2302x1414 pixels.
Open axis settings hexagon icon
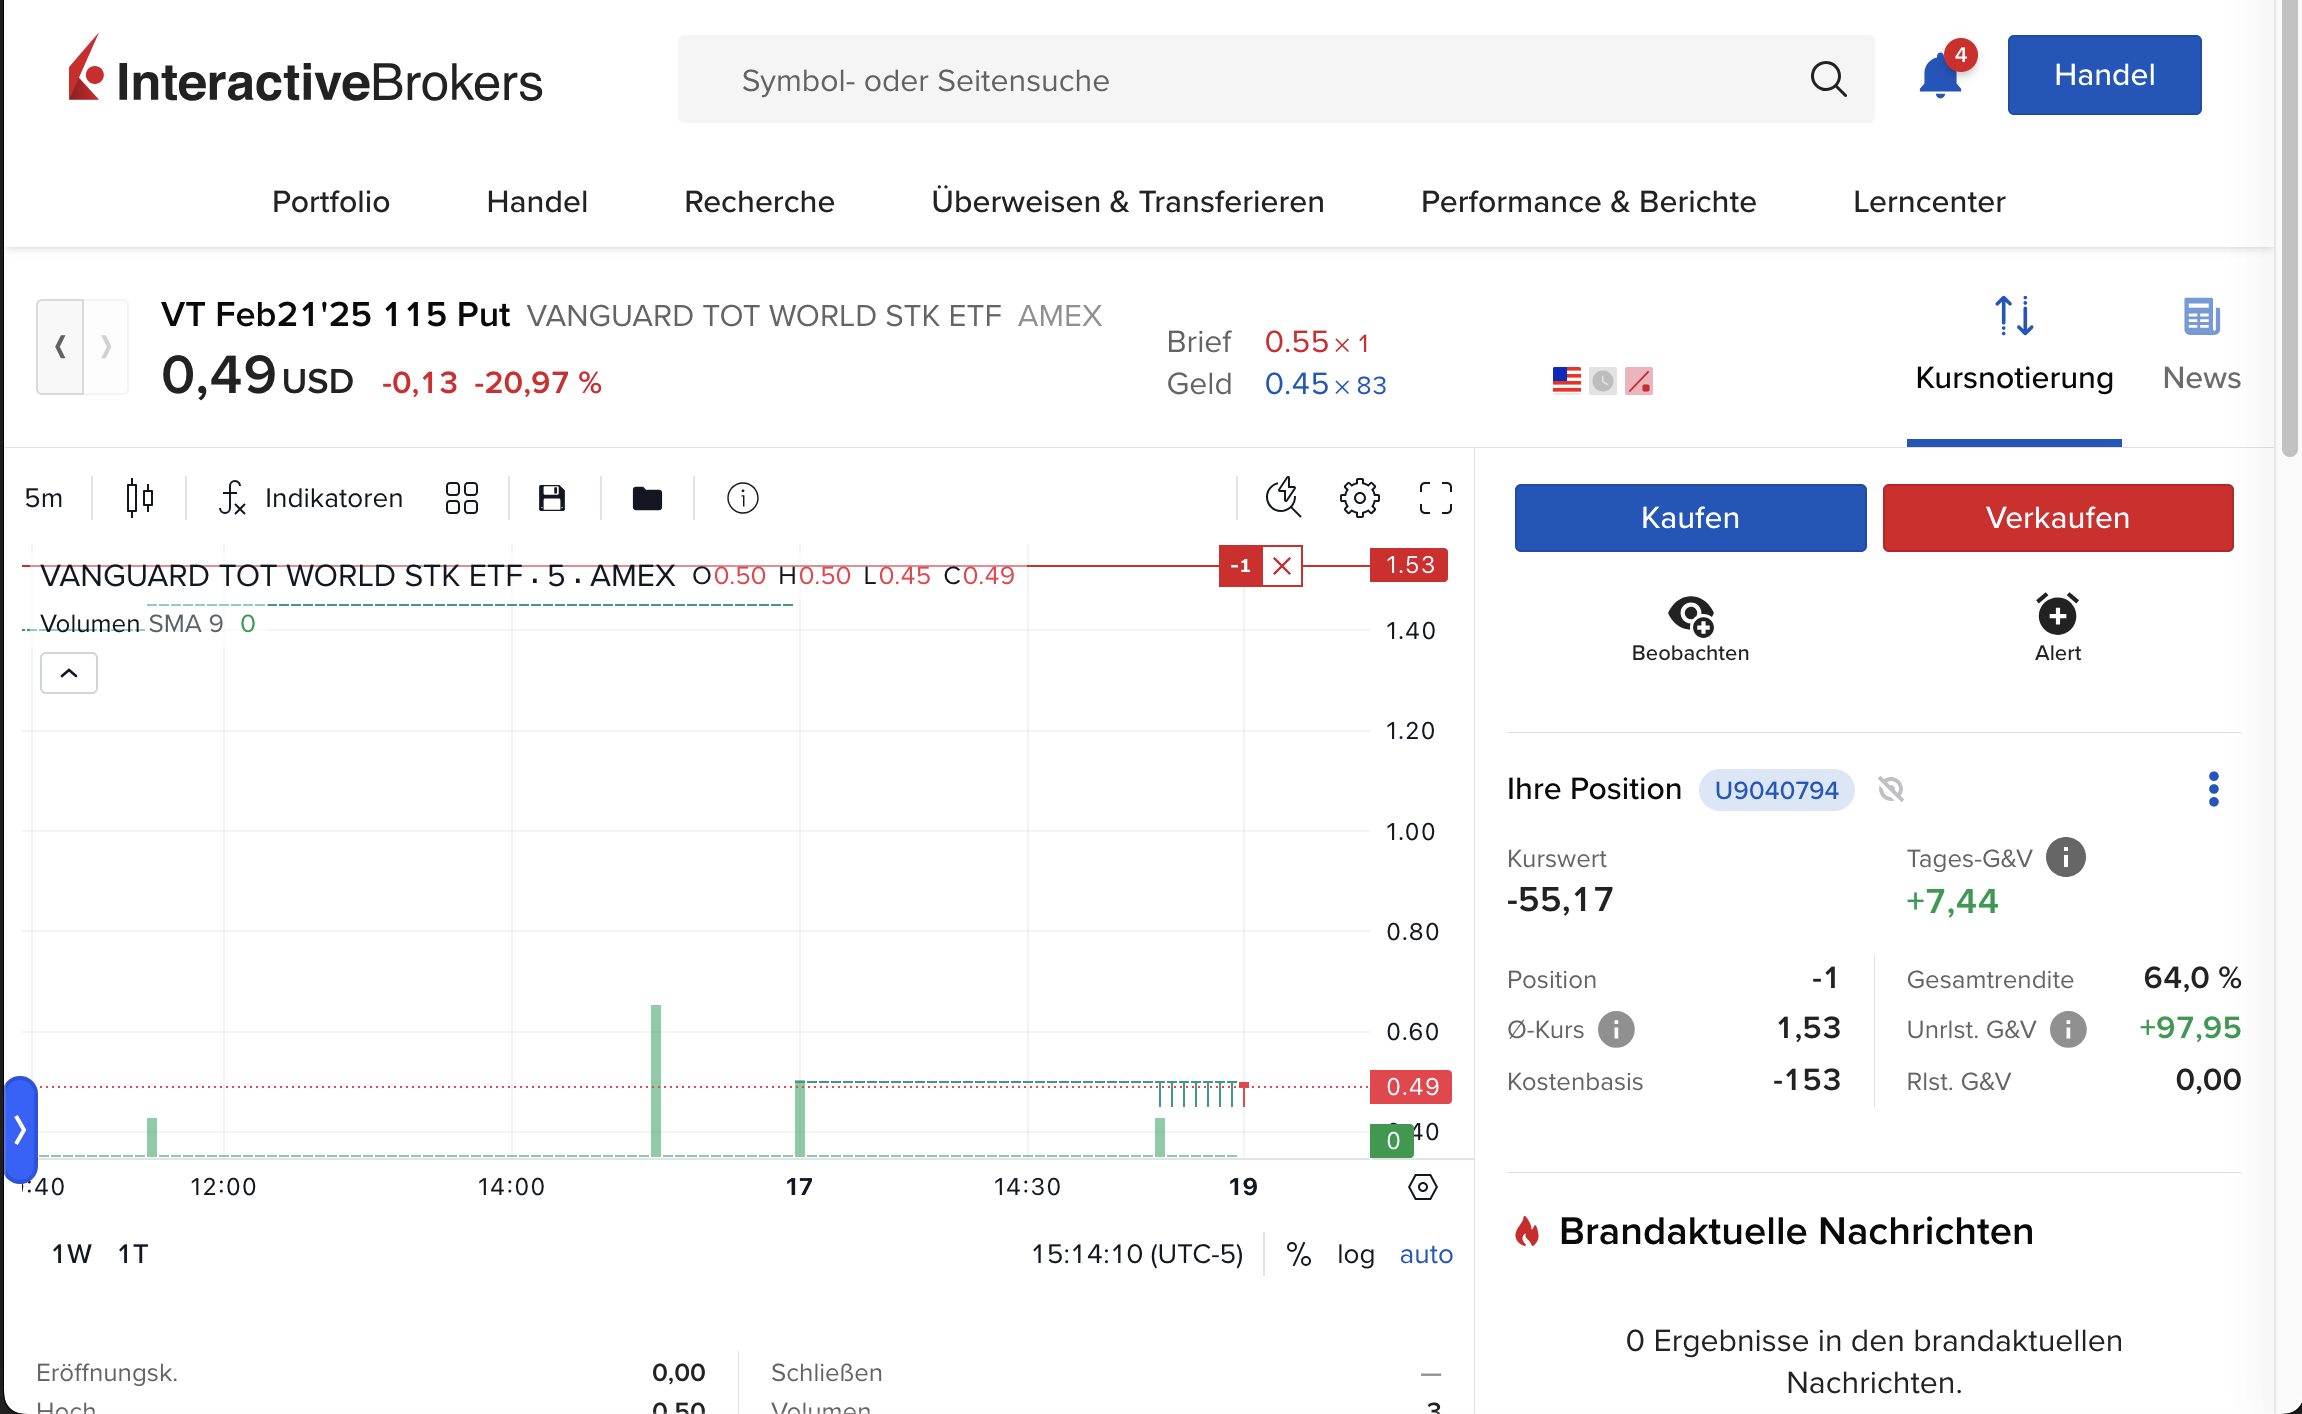[1423, 1187]
